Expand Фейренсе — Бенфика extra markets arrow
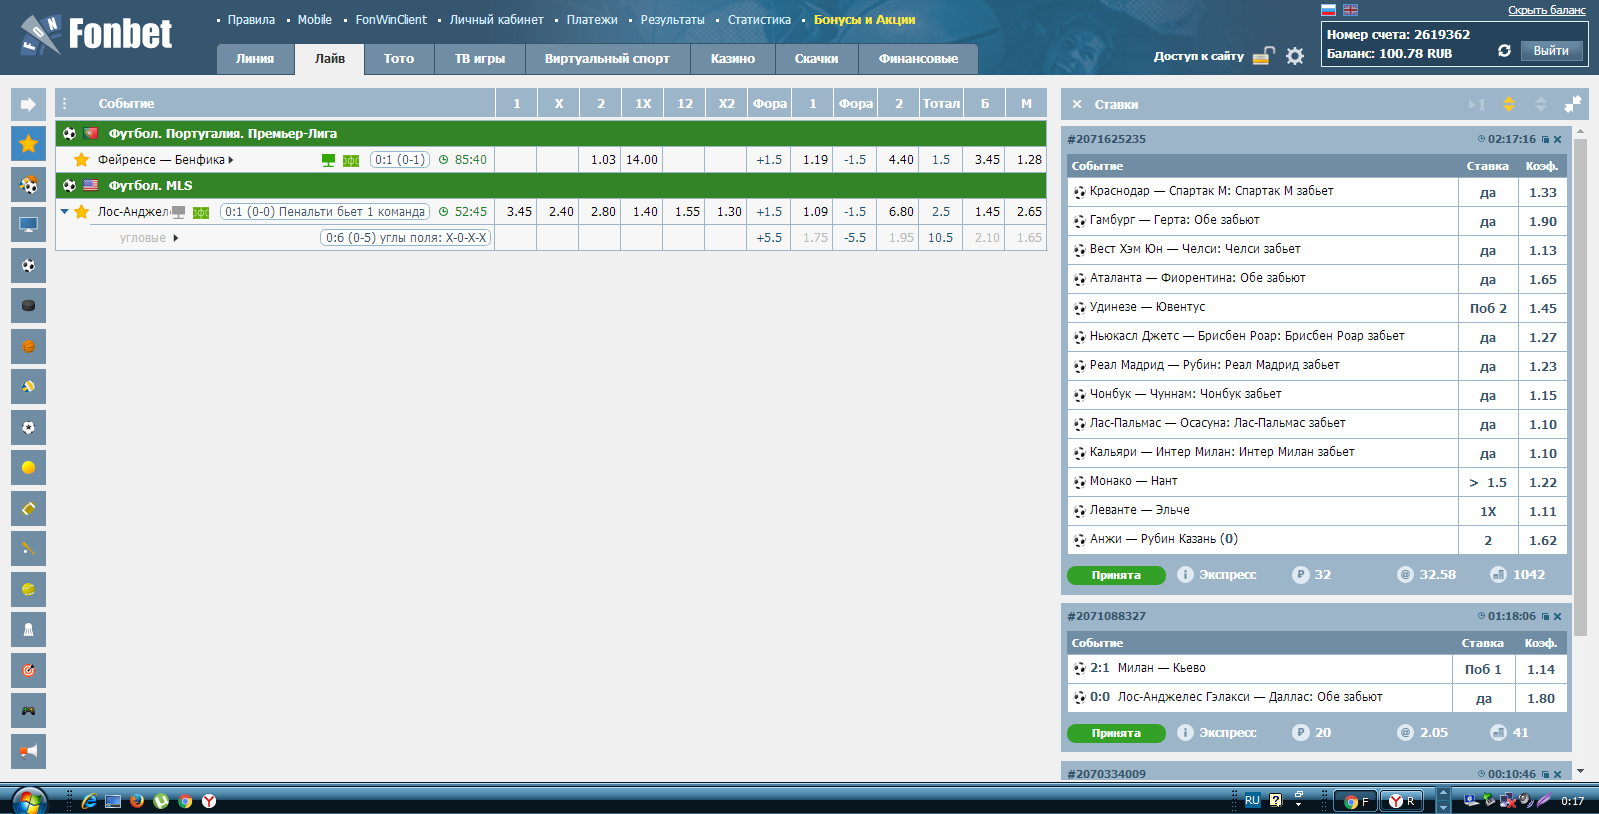The image size is (1599, 814). [231, 160]
